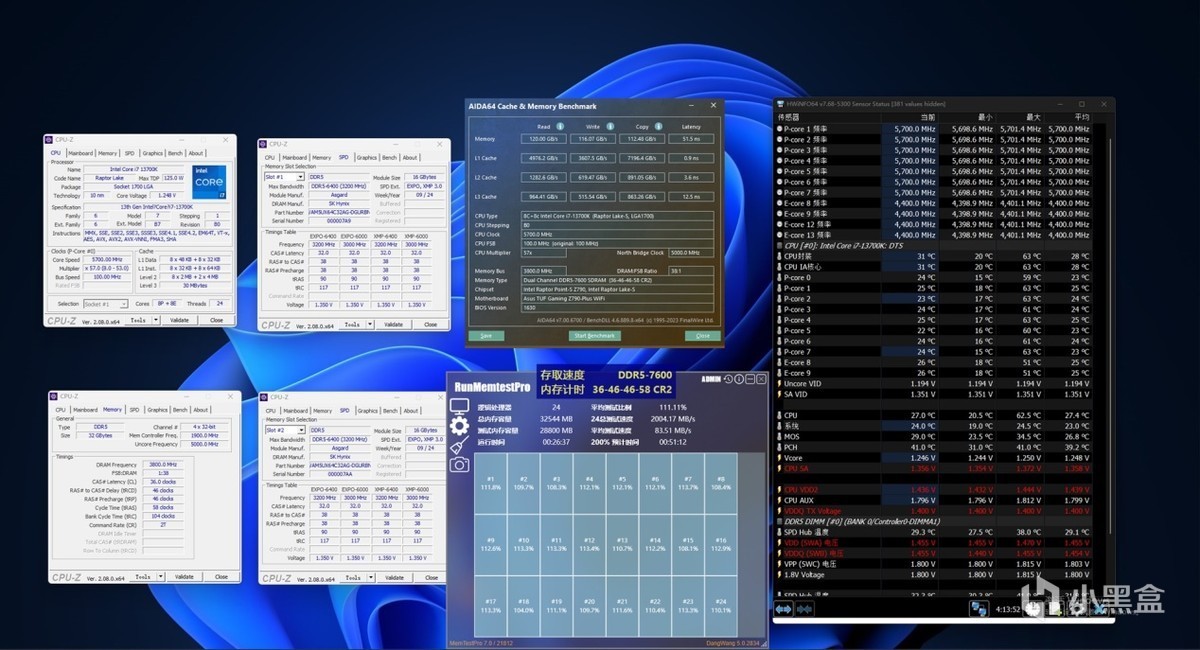Select the Uncore VID row in HWiNFO
Viewport: 1200px width, 650px height.
[x=934, y=384]
